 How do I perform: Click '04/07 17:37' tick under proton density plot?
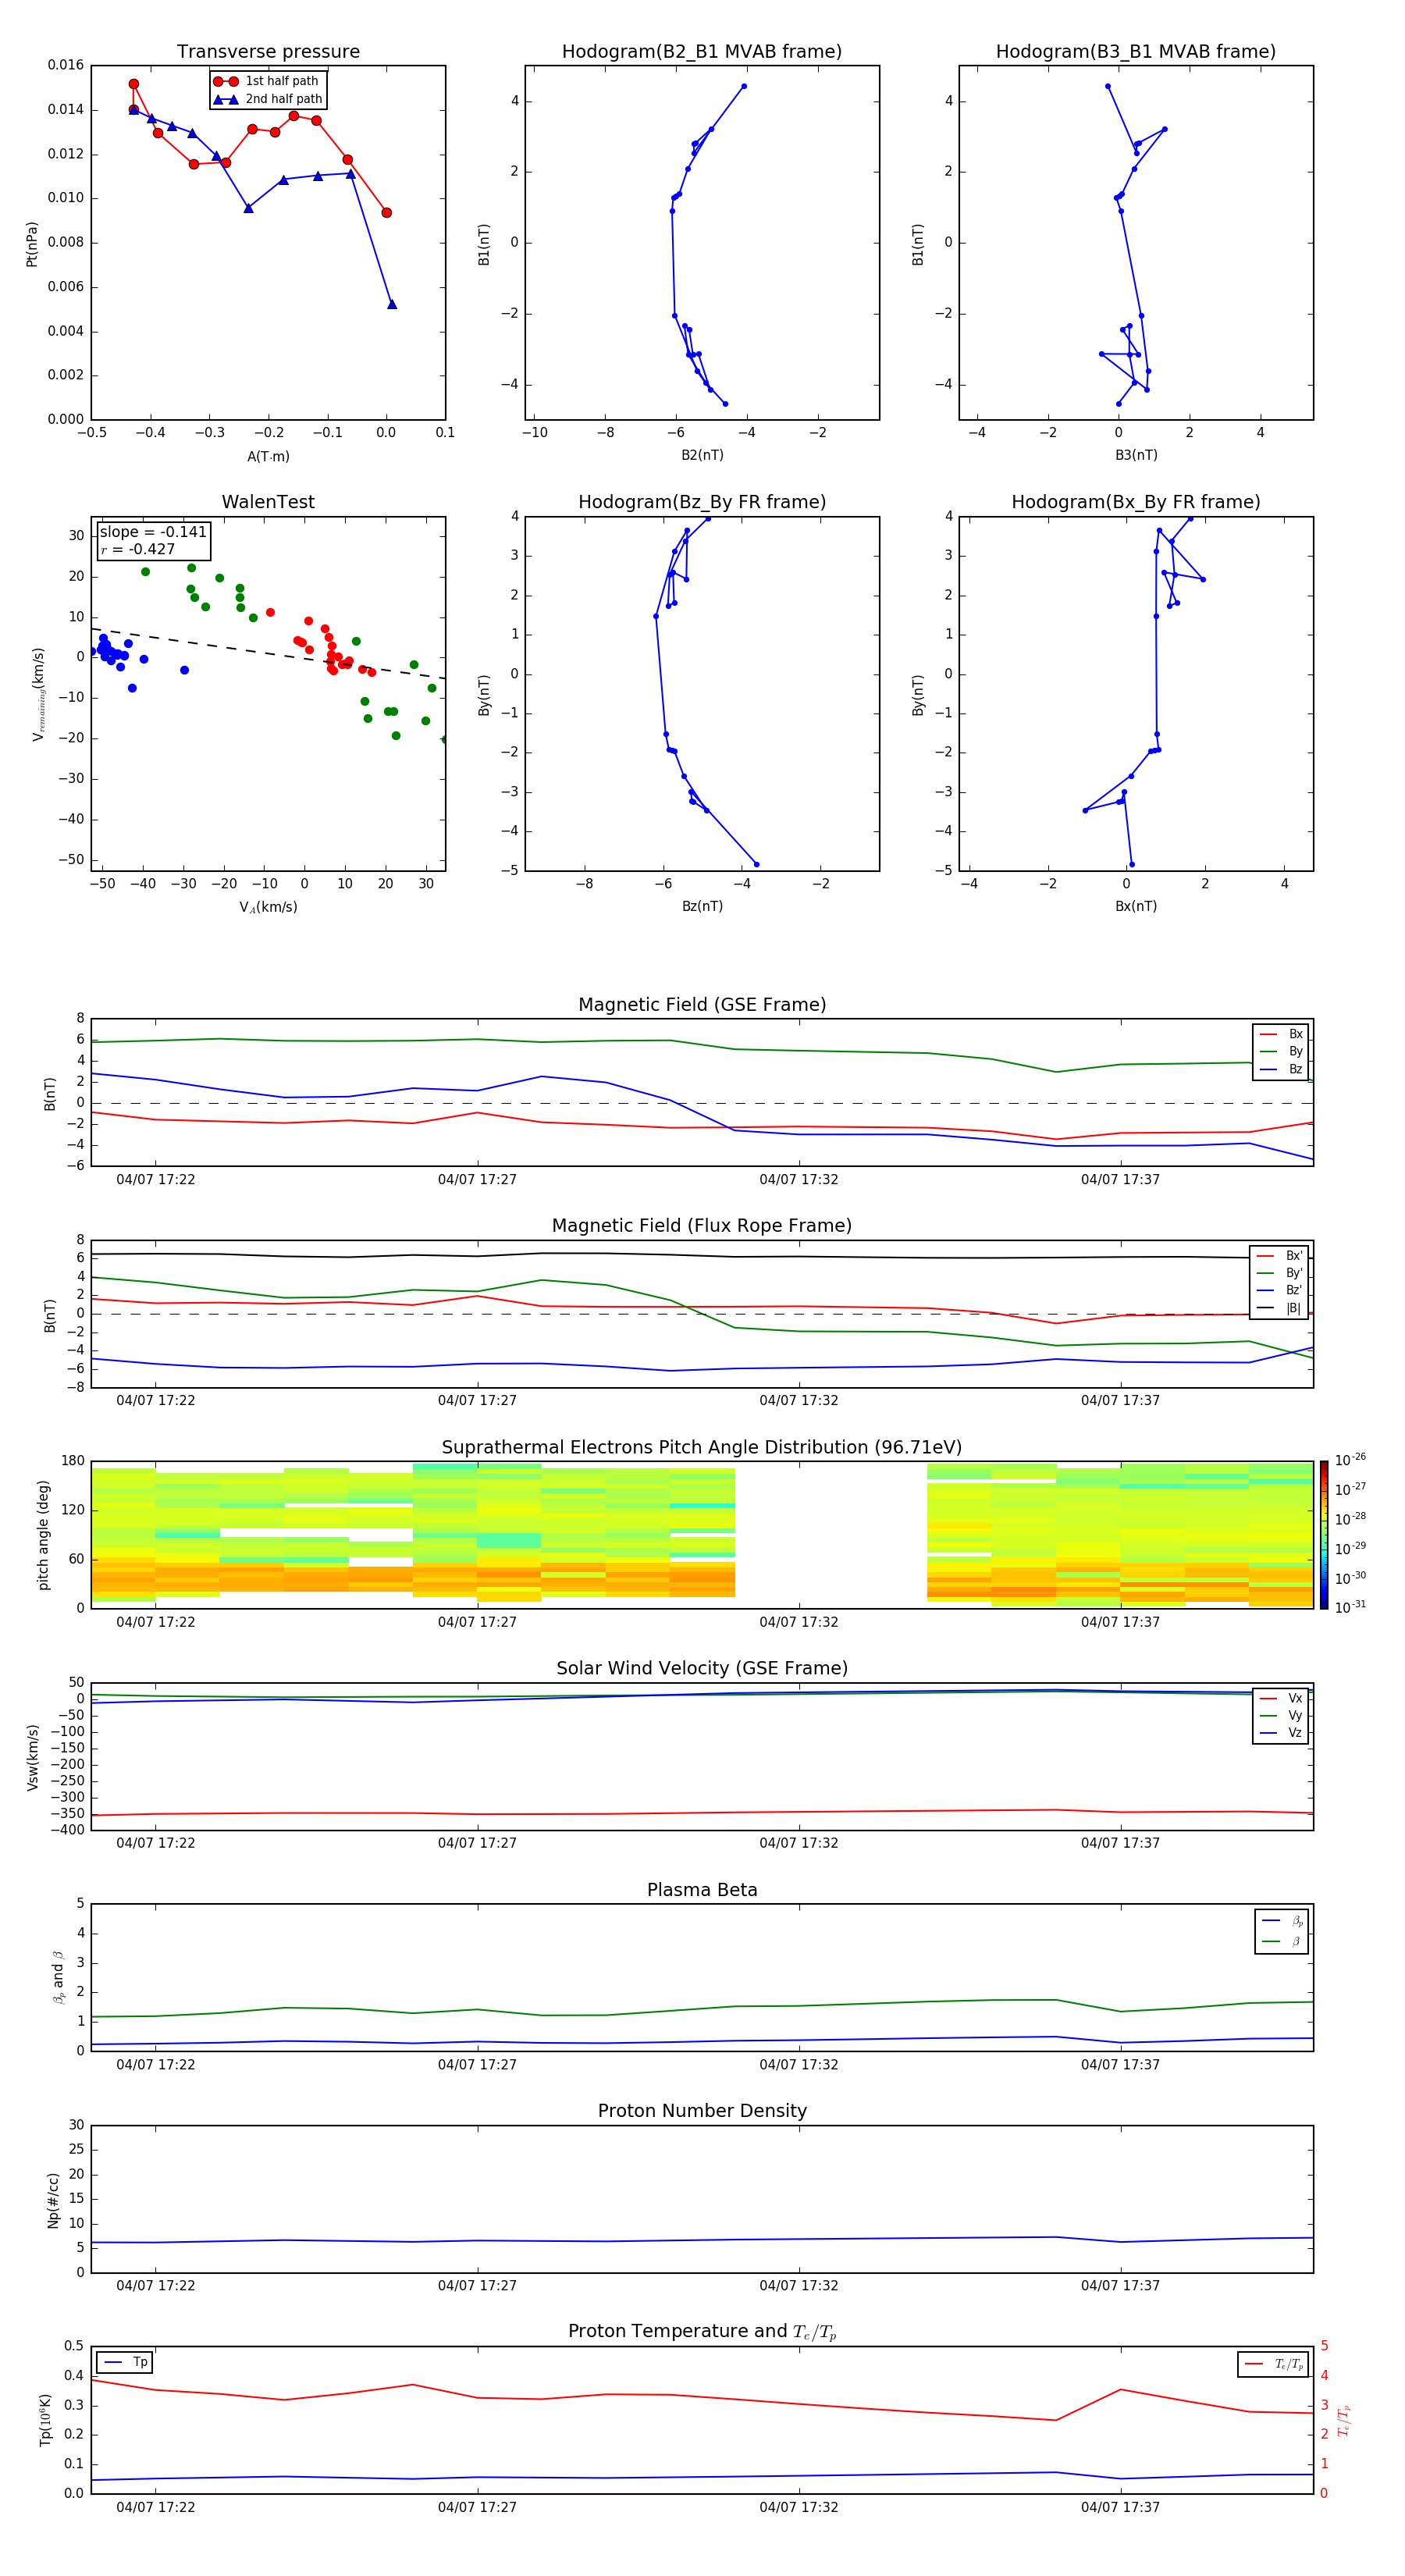1120,2286
